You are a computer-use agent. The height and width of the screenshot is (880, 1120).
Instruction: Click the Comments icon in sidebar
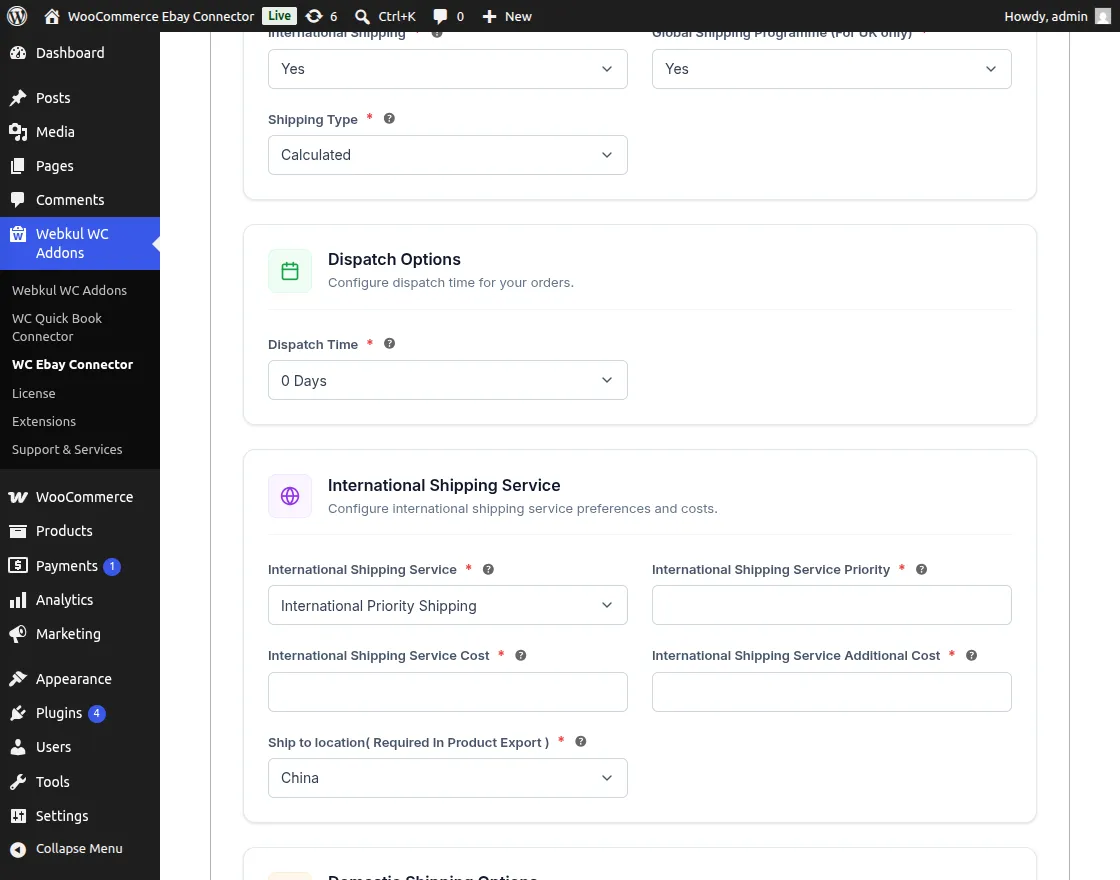pyautogui.click(x=18, y=200)
